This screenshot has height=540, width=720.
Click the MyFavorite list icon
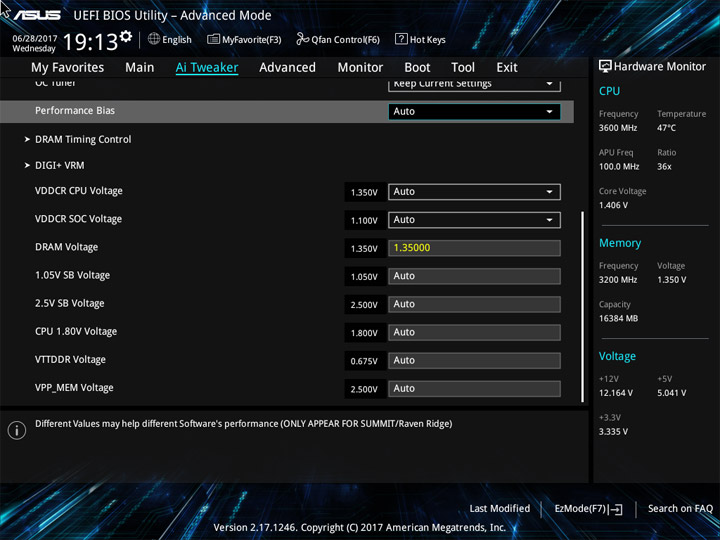click(x=213, y=39)
